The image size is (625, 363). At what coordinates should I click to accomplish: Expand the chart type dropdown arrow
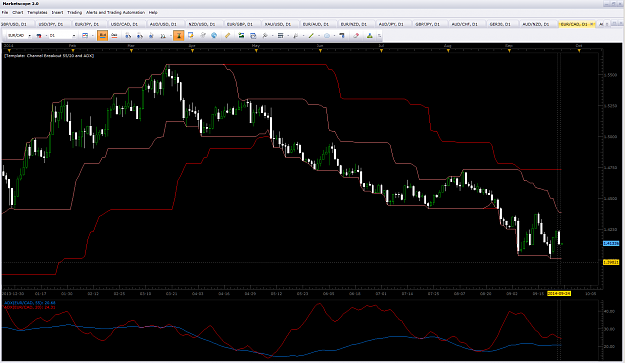[x=92, y=36]
